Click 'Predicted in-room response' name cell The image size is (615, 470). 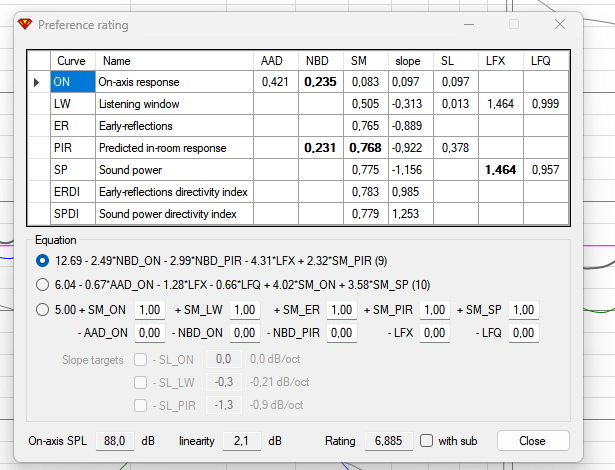click(175, 148)
